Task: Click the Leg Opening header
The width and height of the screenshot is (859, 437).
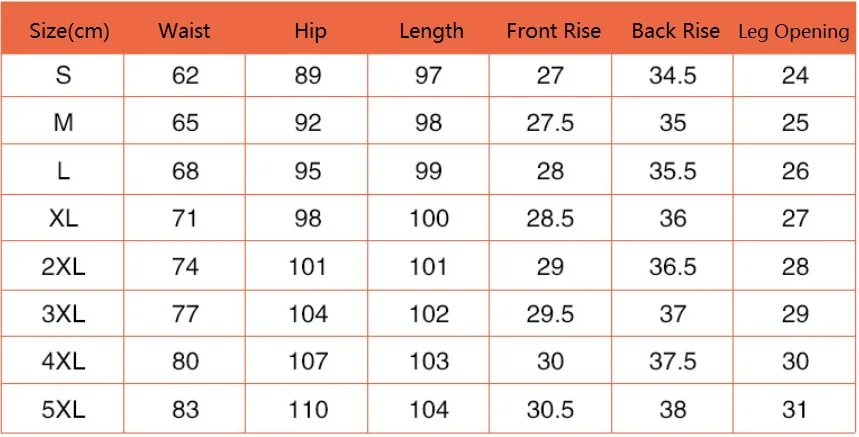Action: coord(794,32)
